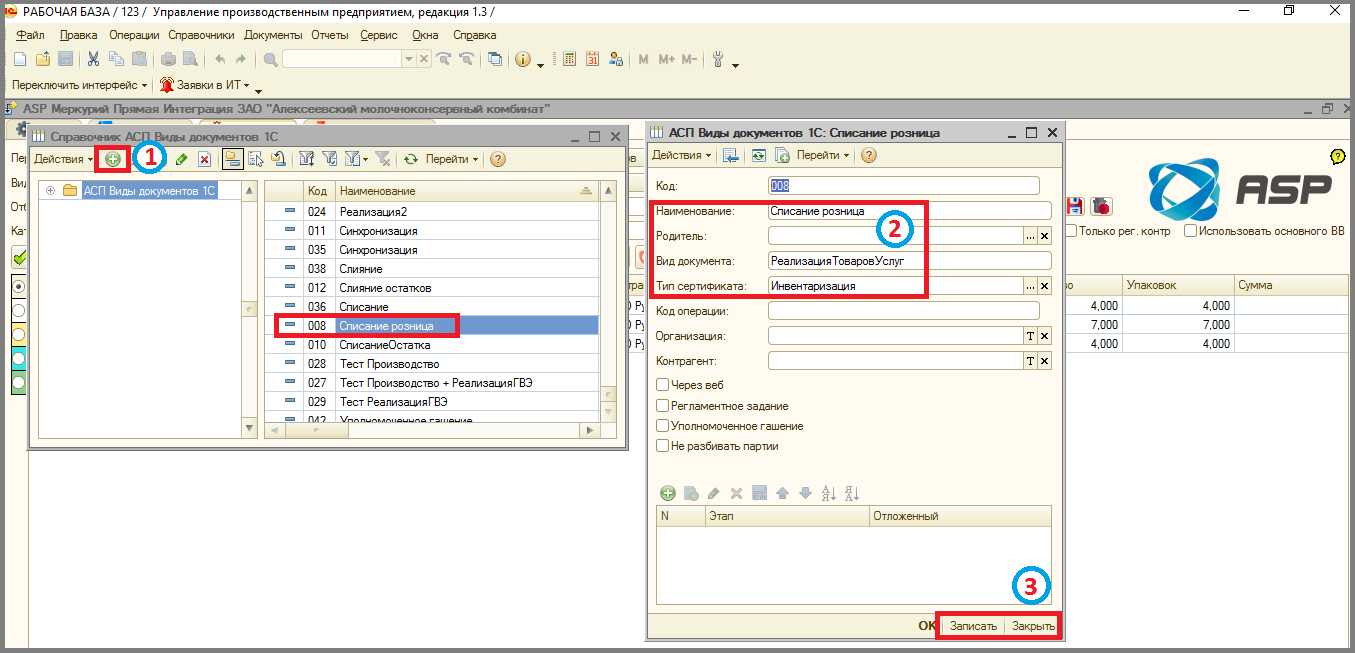The height and width of the screenshot is (653, 1355).
Task: Open the Документы menu
Action: pyautogui.click(x=273, y=35)
